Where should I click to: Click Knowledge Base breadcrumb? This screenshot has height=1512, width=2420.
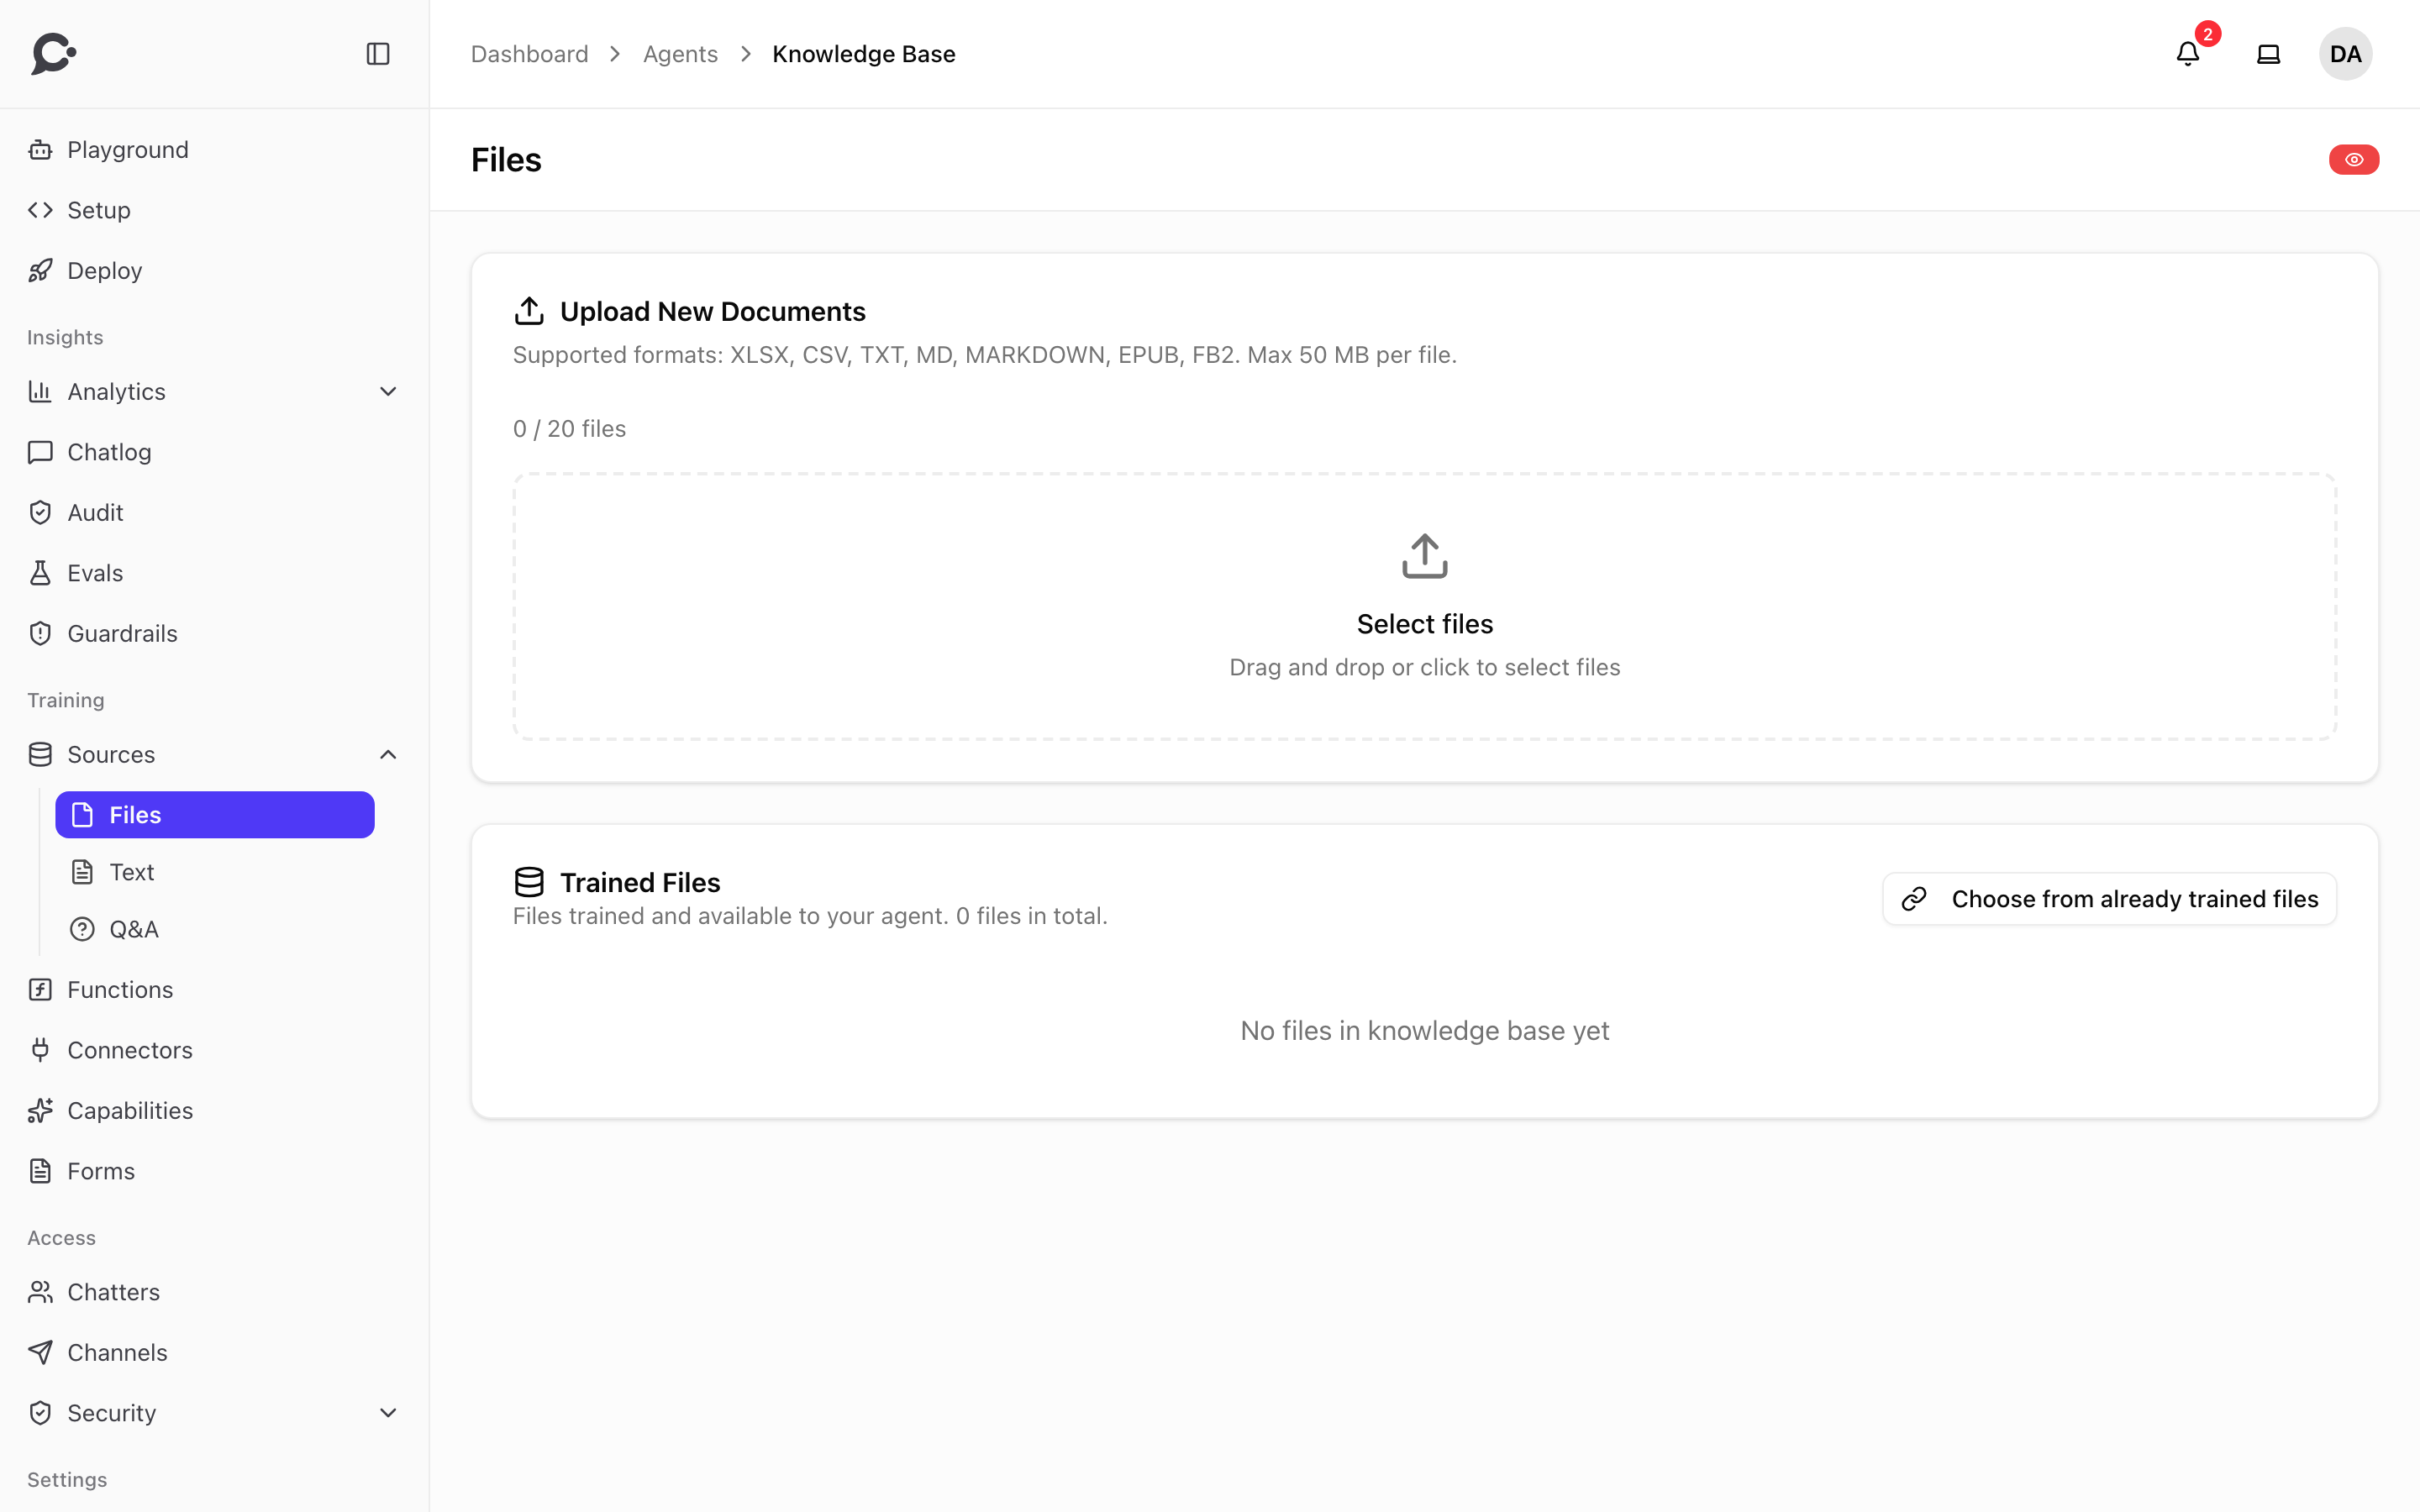click(x=864, y=54)
